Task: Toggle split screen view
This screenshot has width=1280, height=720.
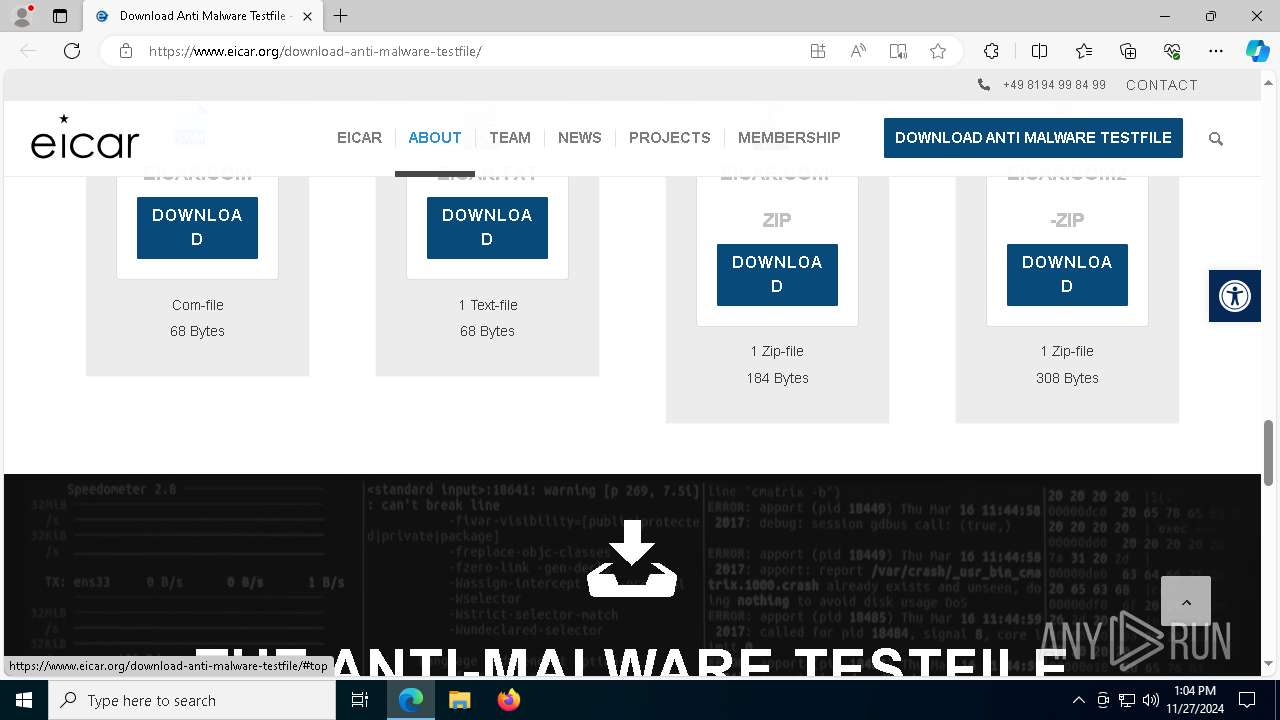Action: click(1039, 51)
